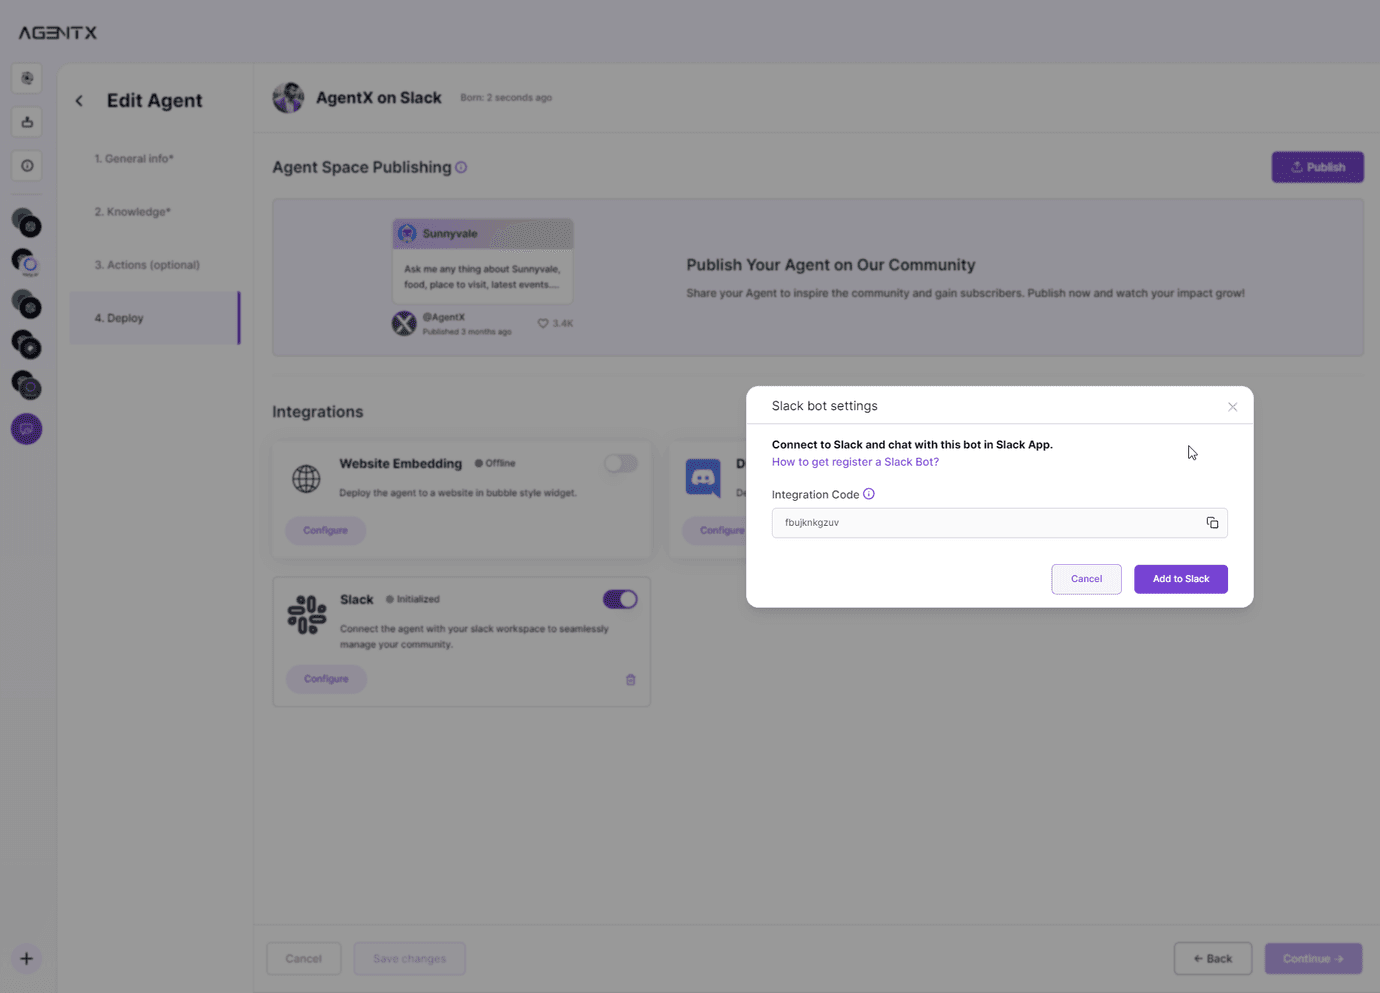The width and height of the screenshot is (1380, 993).
Task: Click Save changes button
Action: coord(409,959)
